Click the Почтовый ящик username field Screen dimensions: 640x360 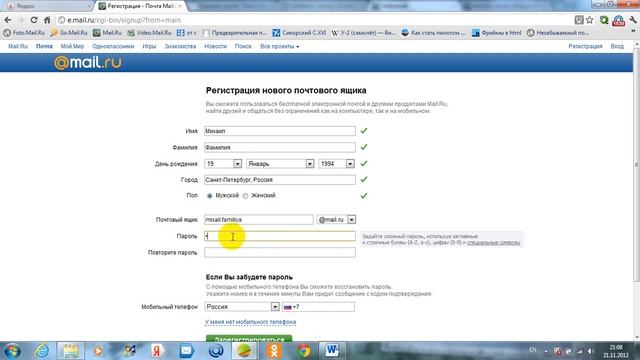pyautogui.click(x=259, y=220)
